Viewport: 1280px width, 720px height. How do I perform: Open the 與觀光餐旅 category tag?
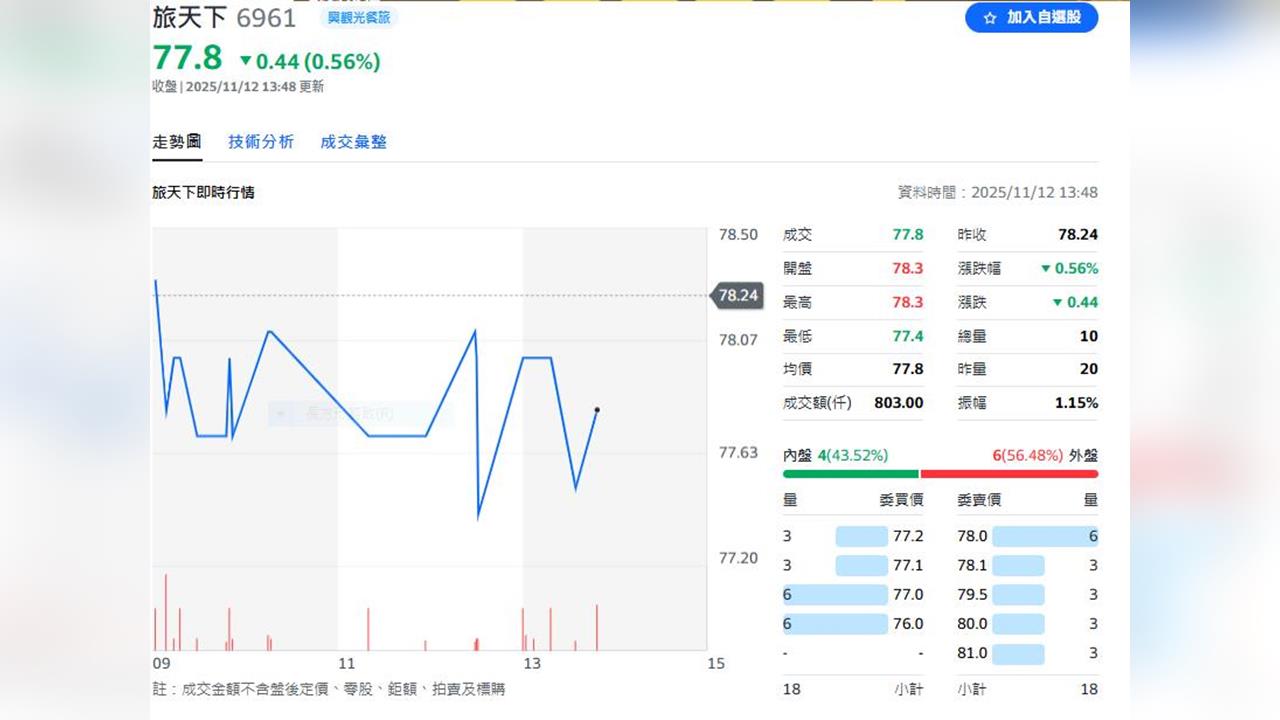(359, 17)
